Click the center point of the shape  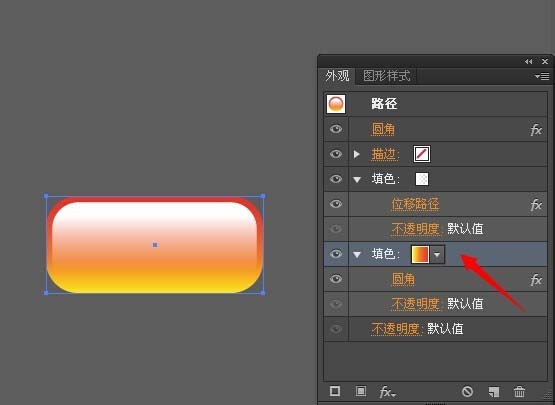coord(155,245)
